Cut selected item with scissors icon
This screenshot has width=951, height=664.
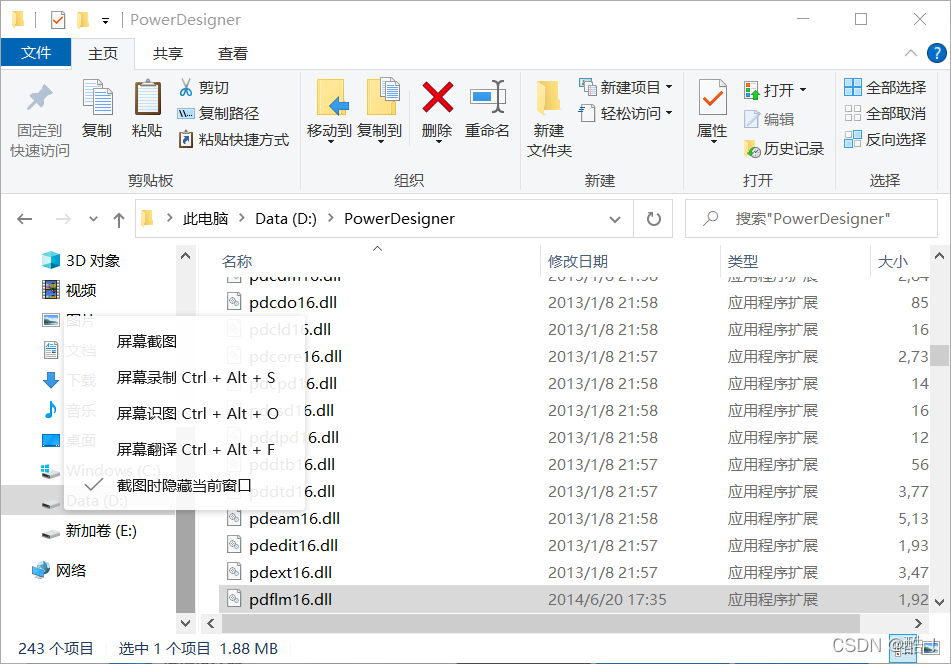pyautogui.click(x=204, y=87)
